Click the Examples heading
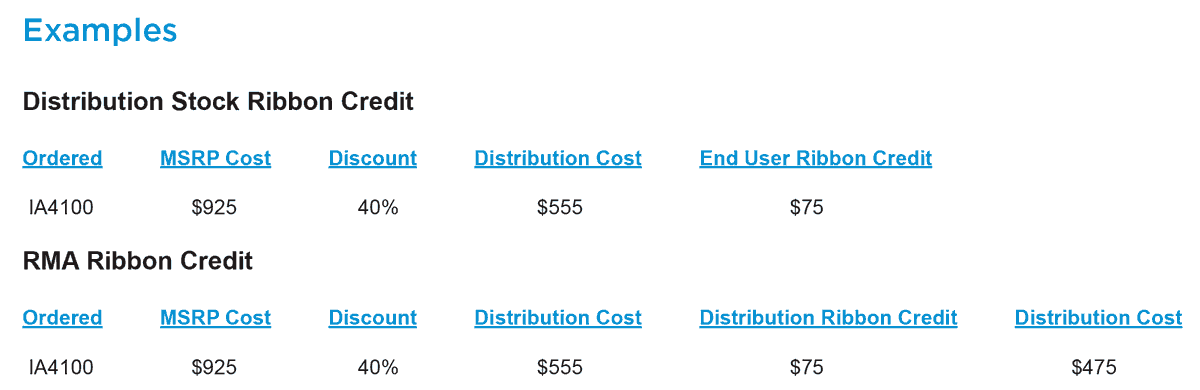Screen dimensions: 1200x390 [100, 30]
